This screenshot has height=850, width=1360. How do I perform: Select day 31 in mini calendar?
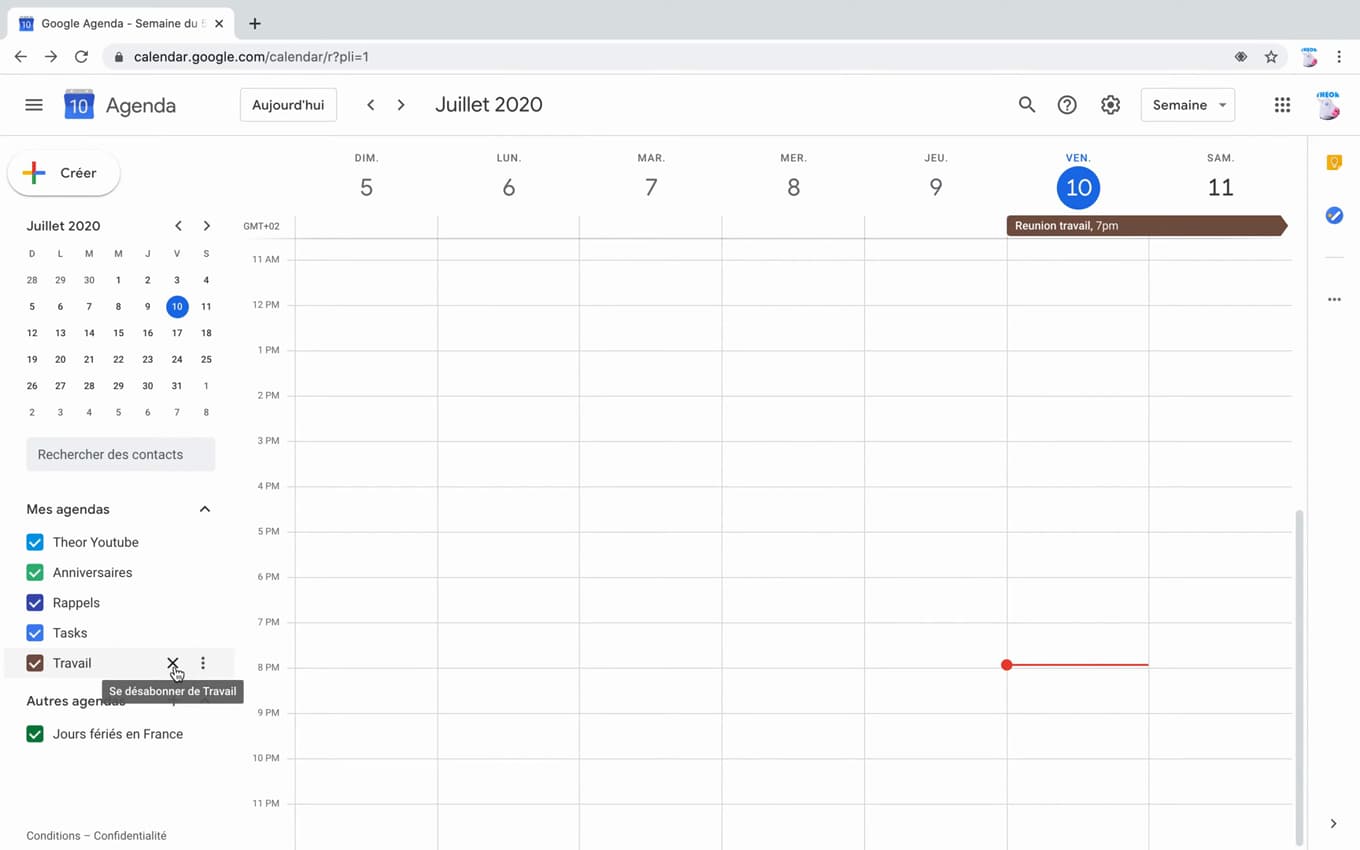pos(177,386)
